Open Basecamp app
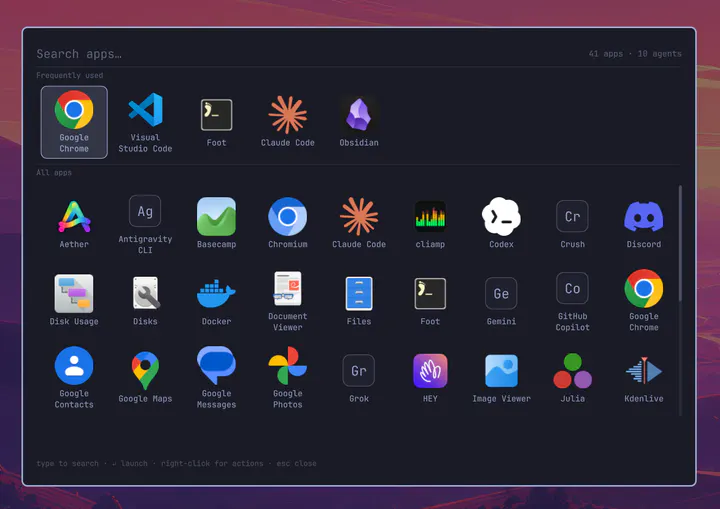The height and width of the screenshot is (509, 720). tap(216, 224)
